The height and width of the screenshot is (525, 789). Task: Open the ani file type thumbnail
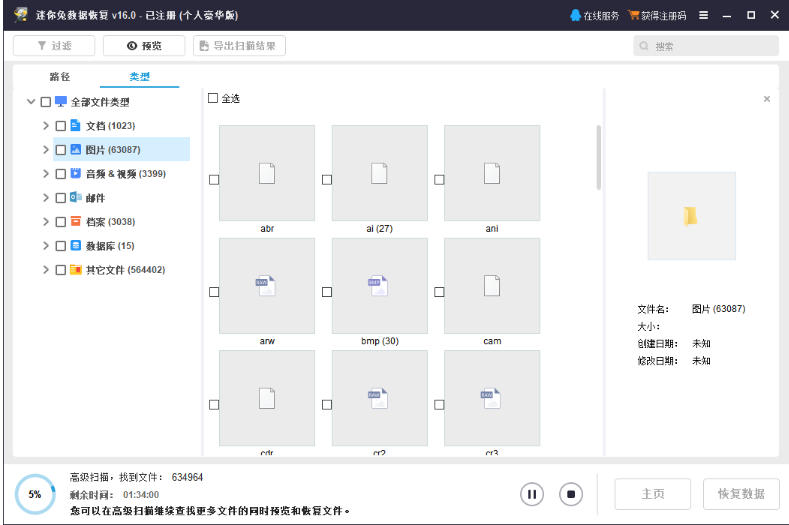click(x=492, y=173)
